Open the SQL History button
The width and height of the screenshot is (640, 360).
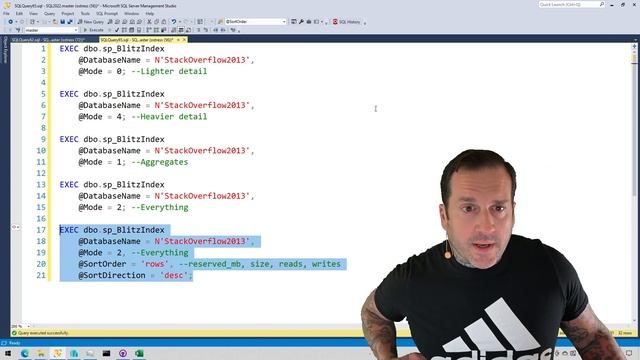347,22
